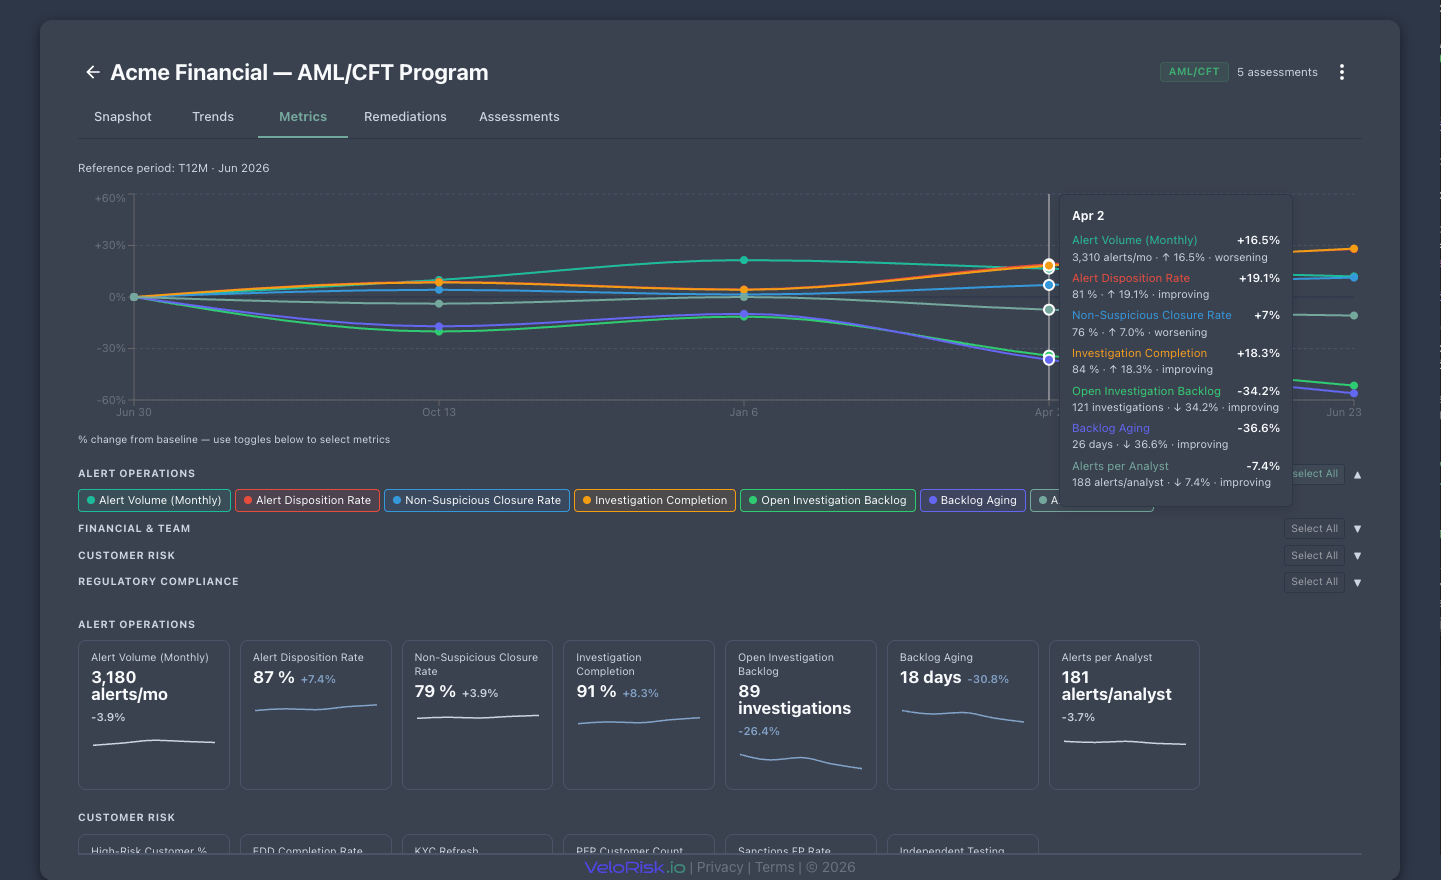The image size is (1441, 880).
Task: Click Select All for Customer Risk
Action: point(1314,555)
